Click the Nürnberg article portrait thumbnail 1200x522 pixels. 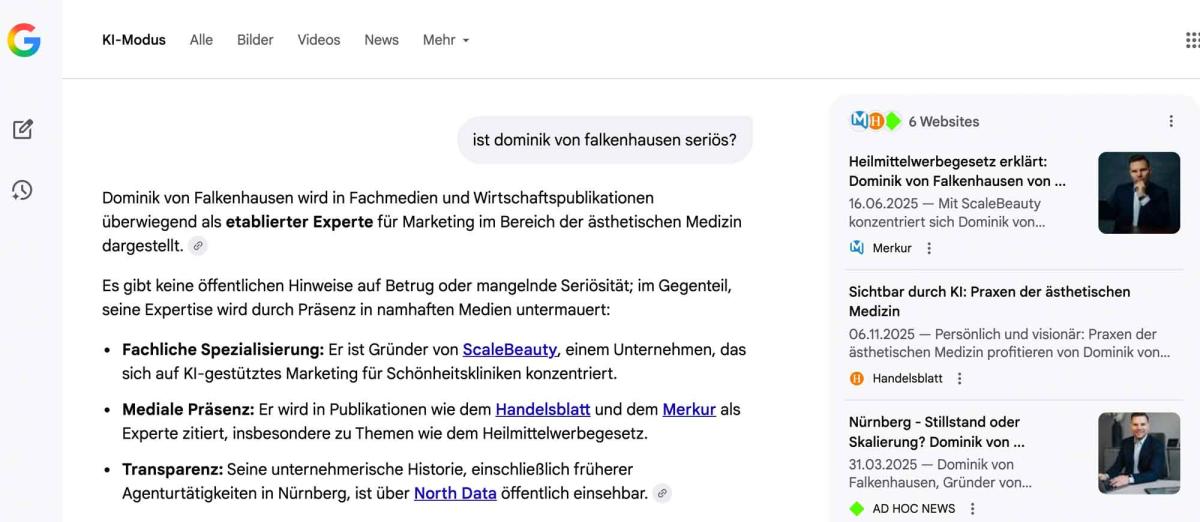1139,453
